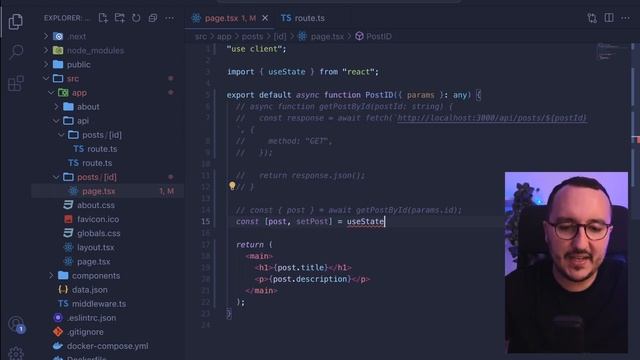Refresh the Explorer file tree

point(136,18)
